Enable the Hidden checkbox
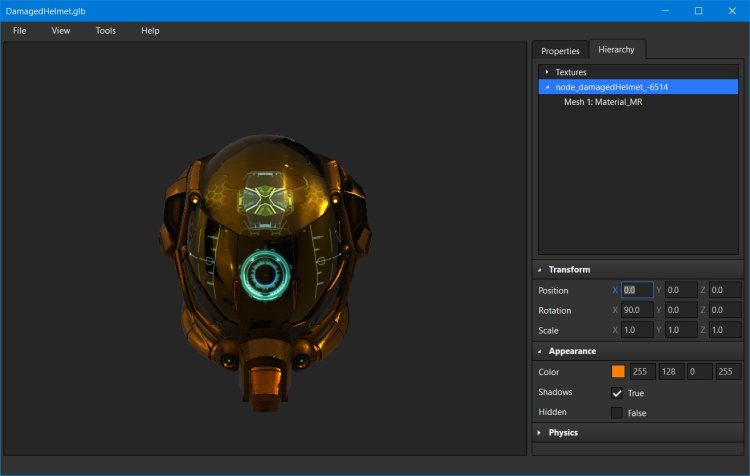This screenshot has height=476, width=750. (x=617, y=413)
